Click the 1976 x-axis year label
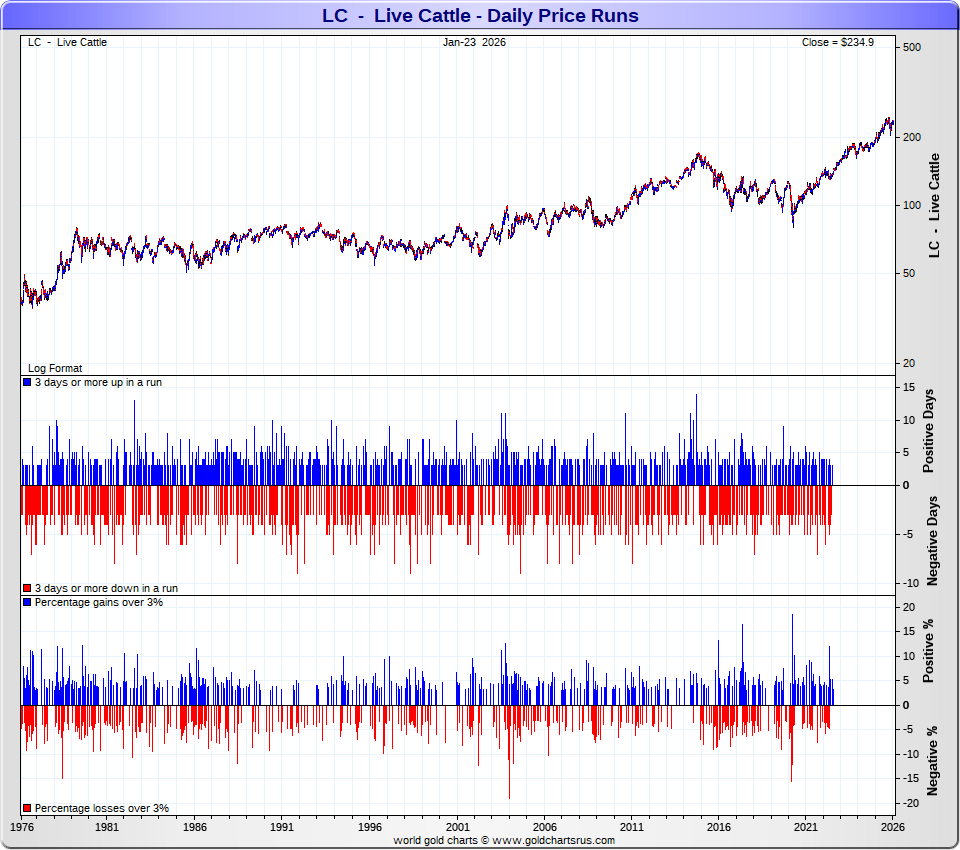 [x=21, y=828]
